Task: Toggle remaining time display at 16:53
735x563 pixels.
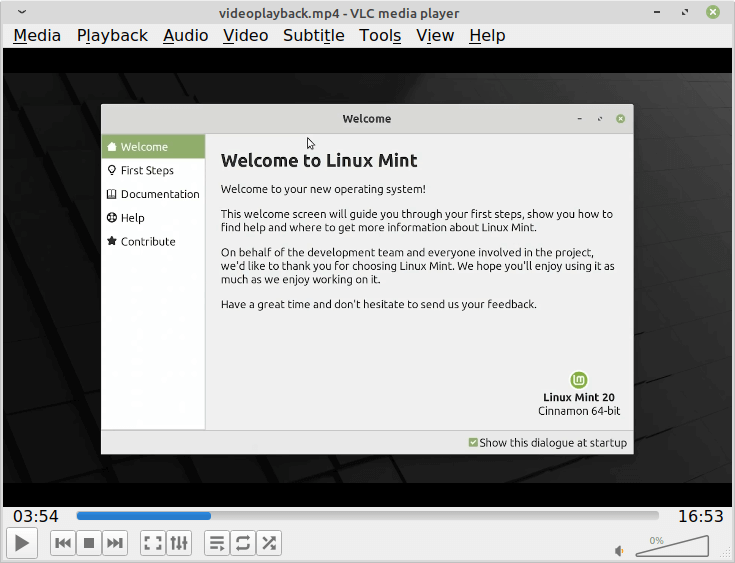Action: click(x=700, y=516)
